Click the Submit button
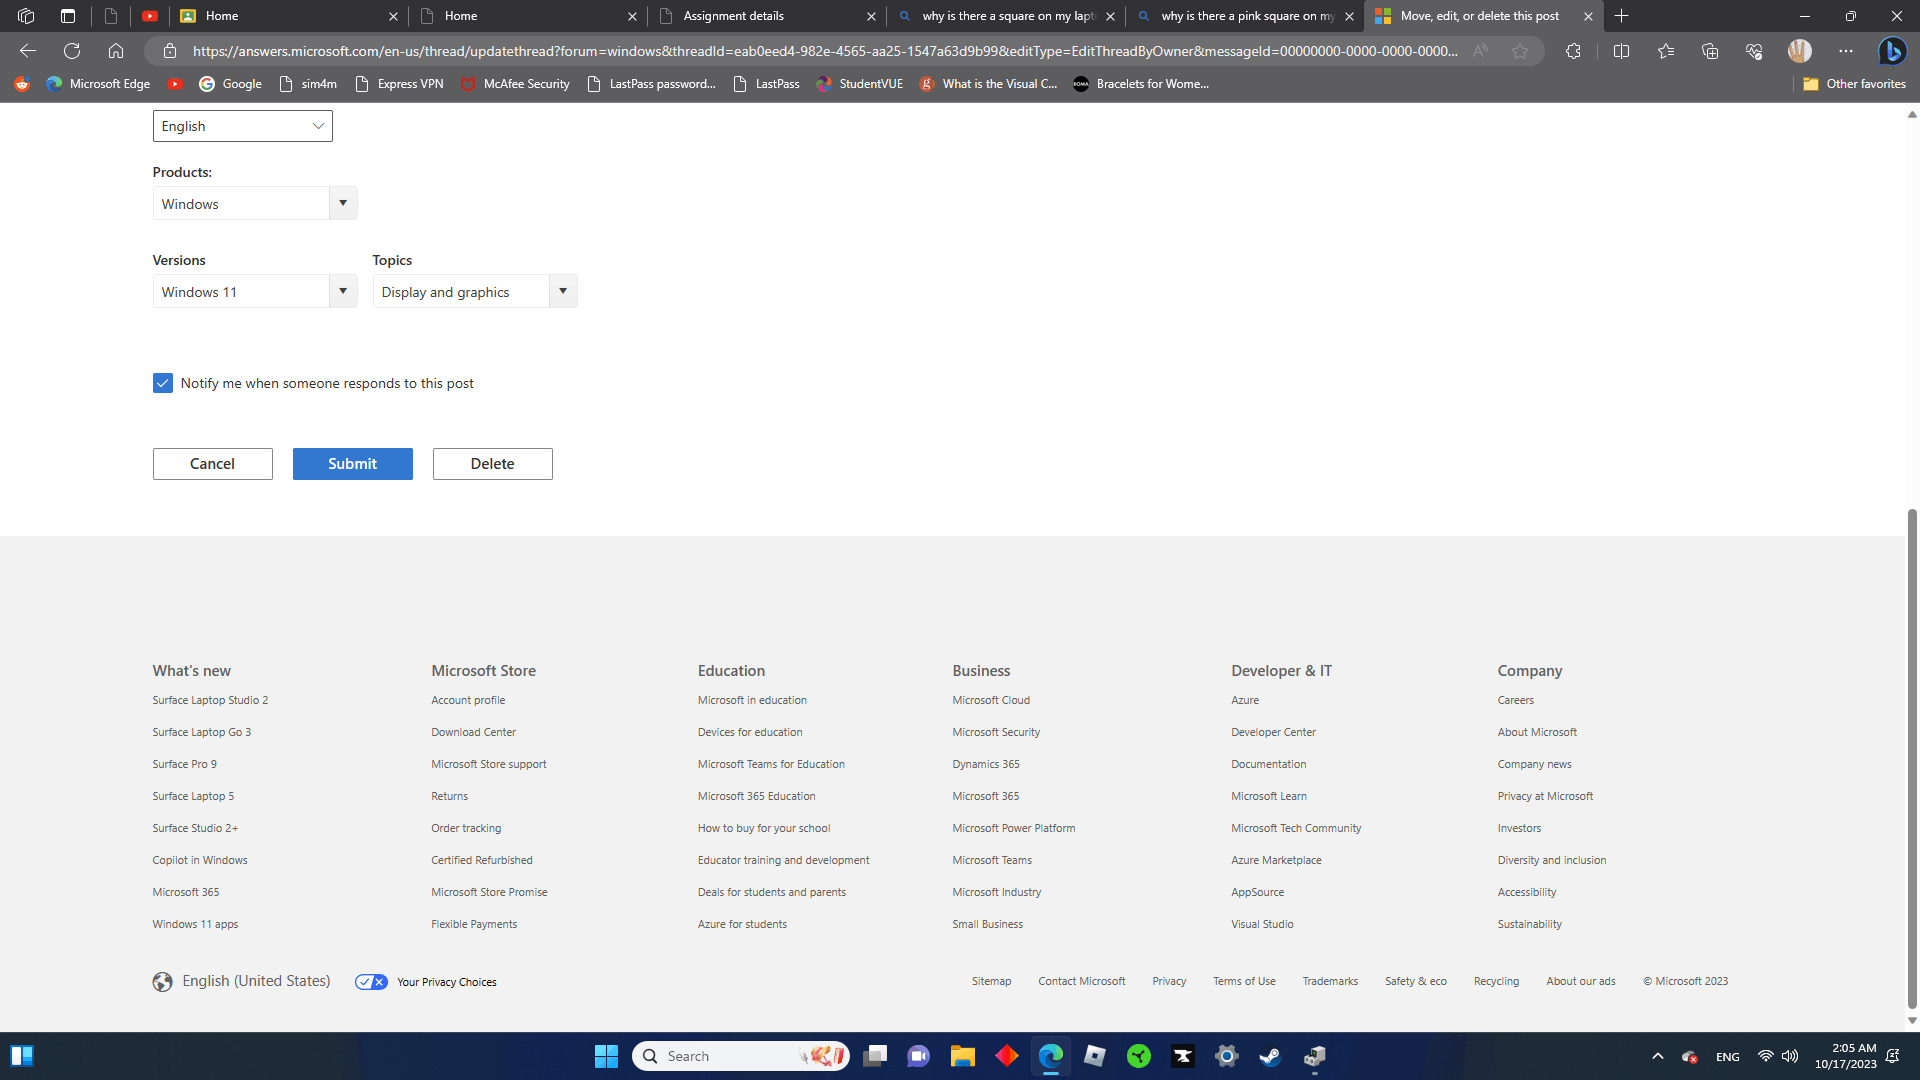 coord(352,463)
